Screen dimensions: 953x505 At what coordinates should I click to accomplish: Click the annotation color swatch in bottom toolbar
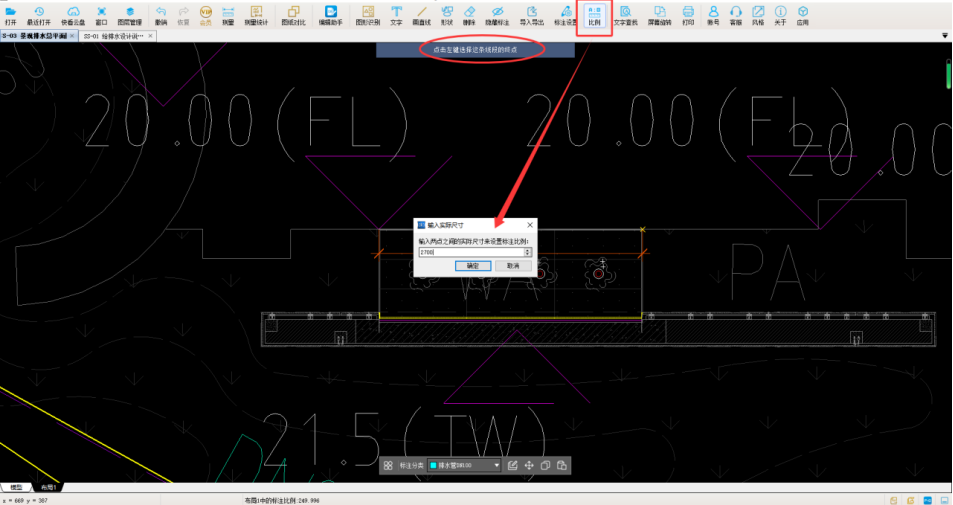click(433, 465)
